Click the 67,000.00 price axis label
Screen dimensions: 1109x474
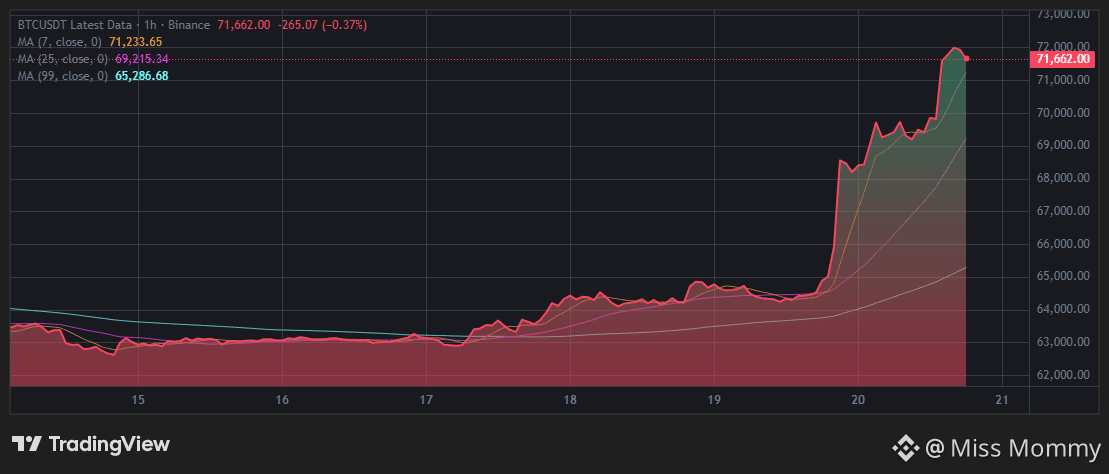[1062, 211]
